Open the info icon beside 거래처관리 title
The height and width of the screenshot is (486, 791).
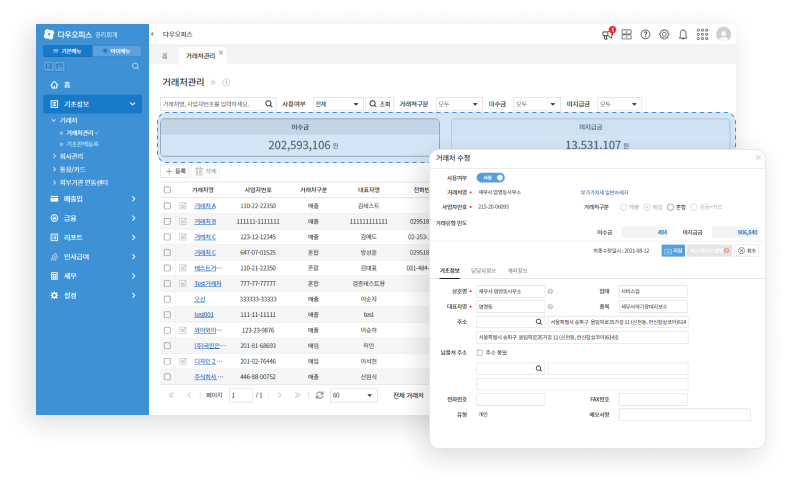coord(226,82)
